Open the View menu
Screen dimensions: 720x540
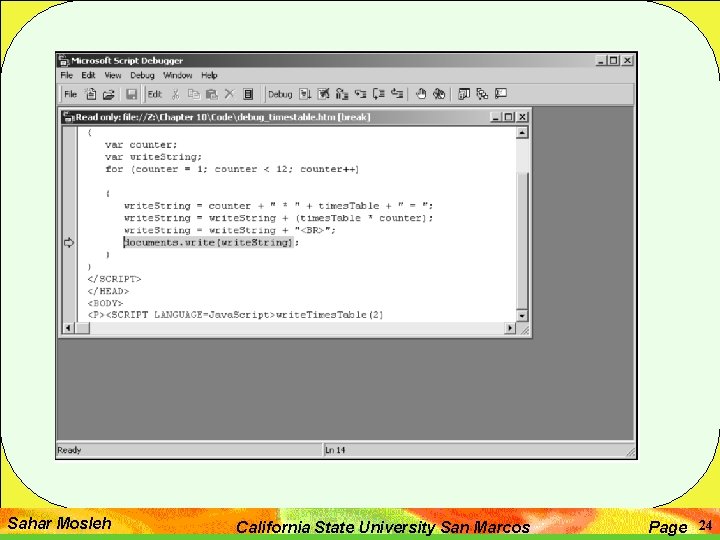click(x=112, y=75)
